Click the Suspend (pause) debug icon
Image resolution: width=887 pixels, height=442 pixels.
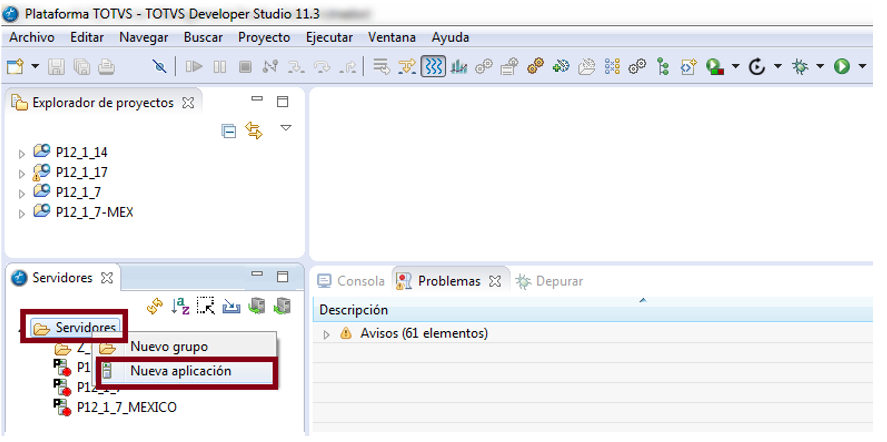click(219, 67)
